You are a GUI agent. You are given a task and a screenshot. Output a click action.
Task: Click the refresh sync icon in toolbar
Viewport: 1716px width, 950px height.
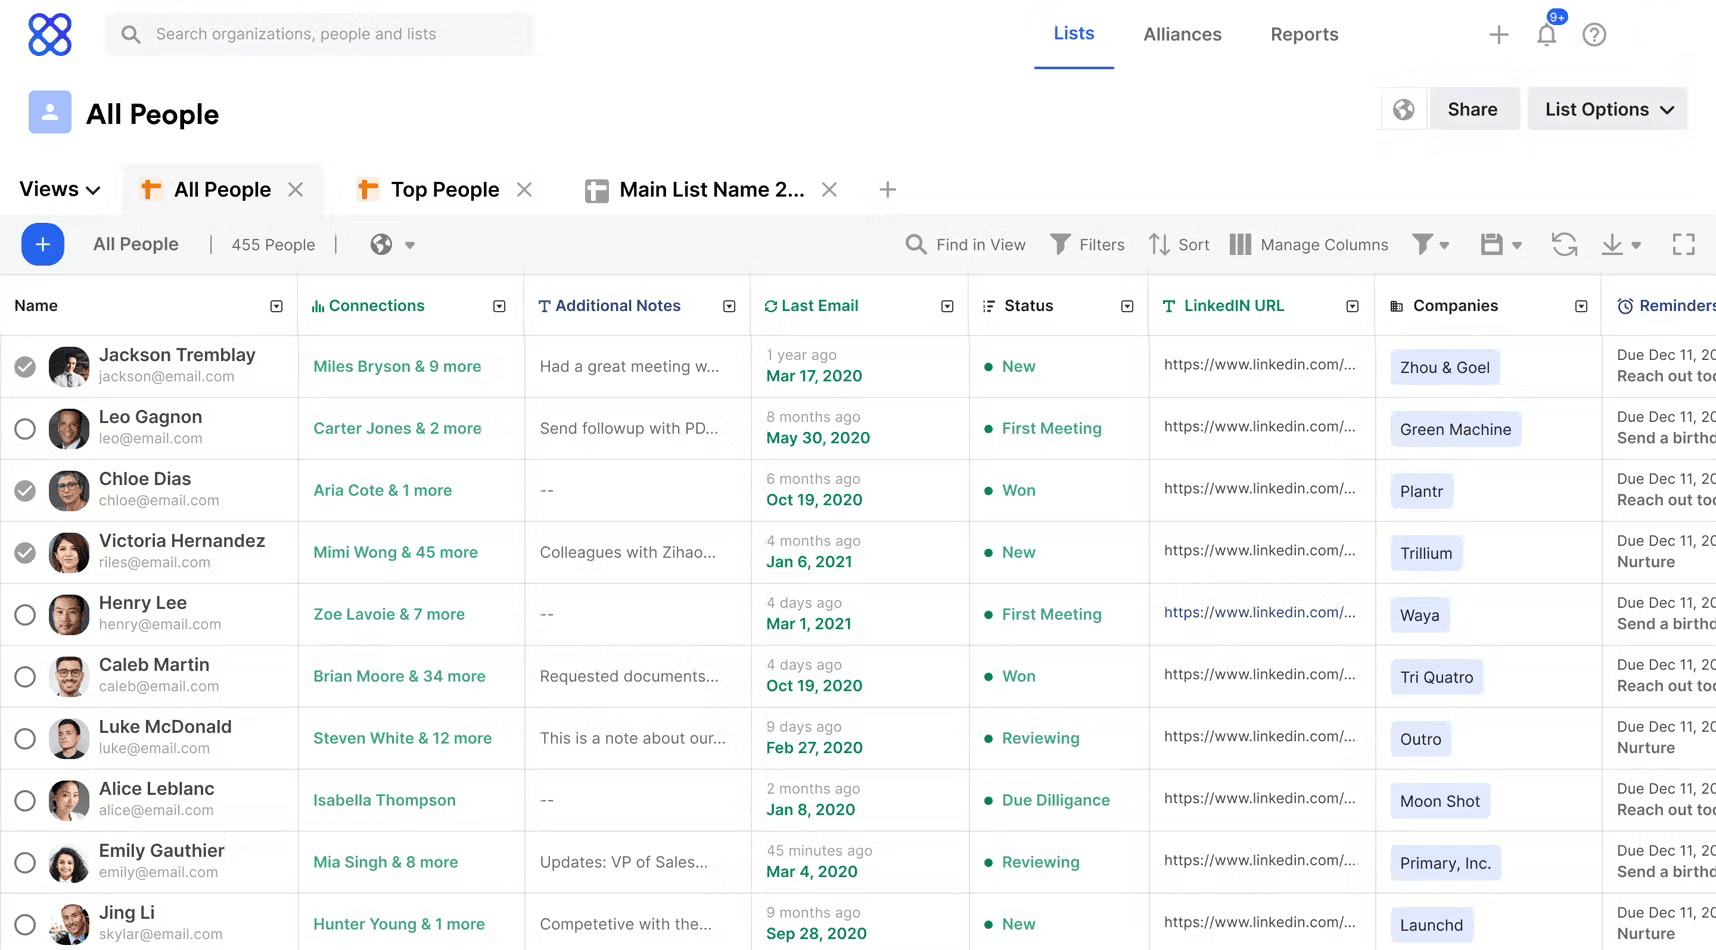coord(1564,245)
